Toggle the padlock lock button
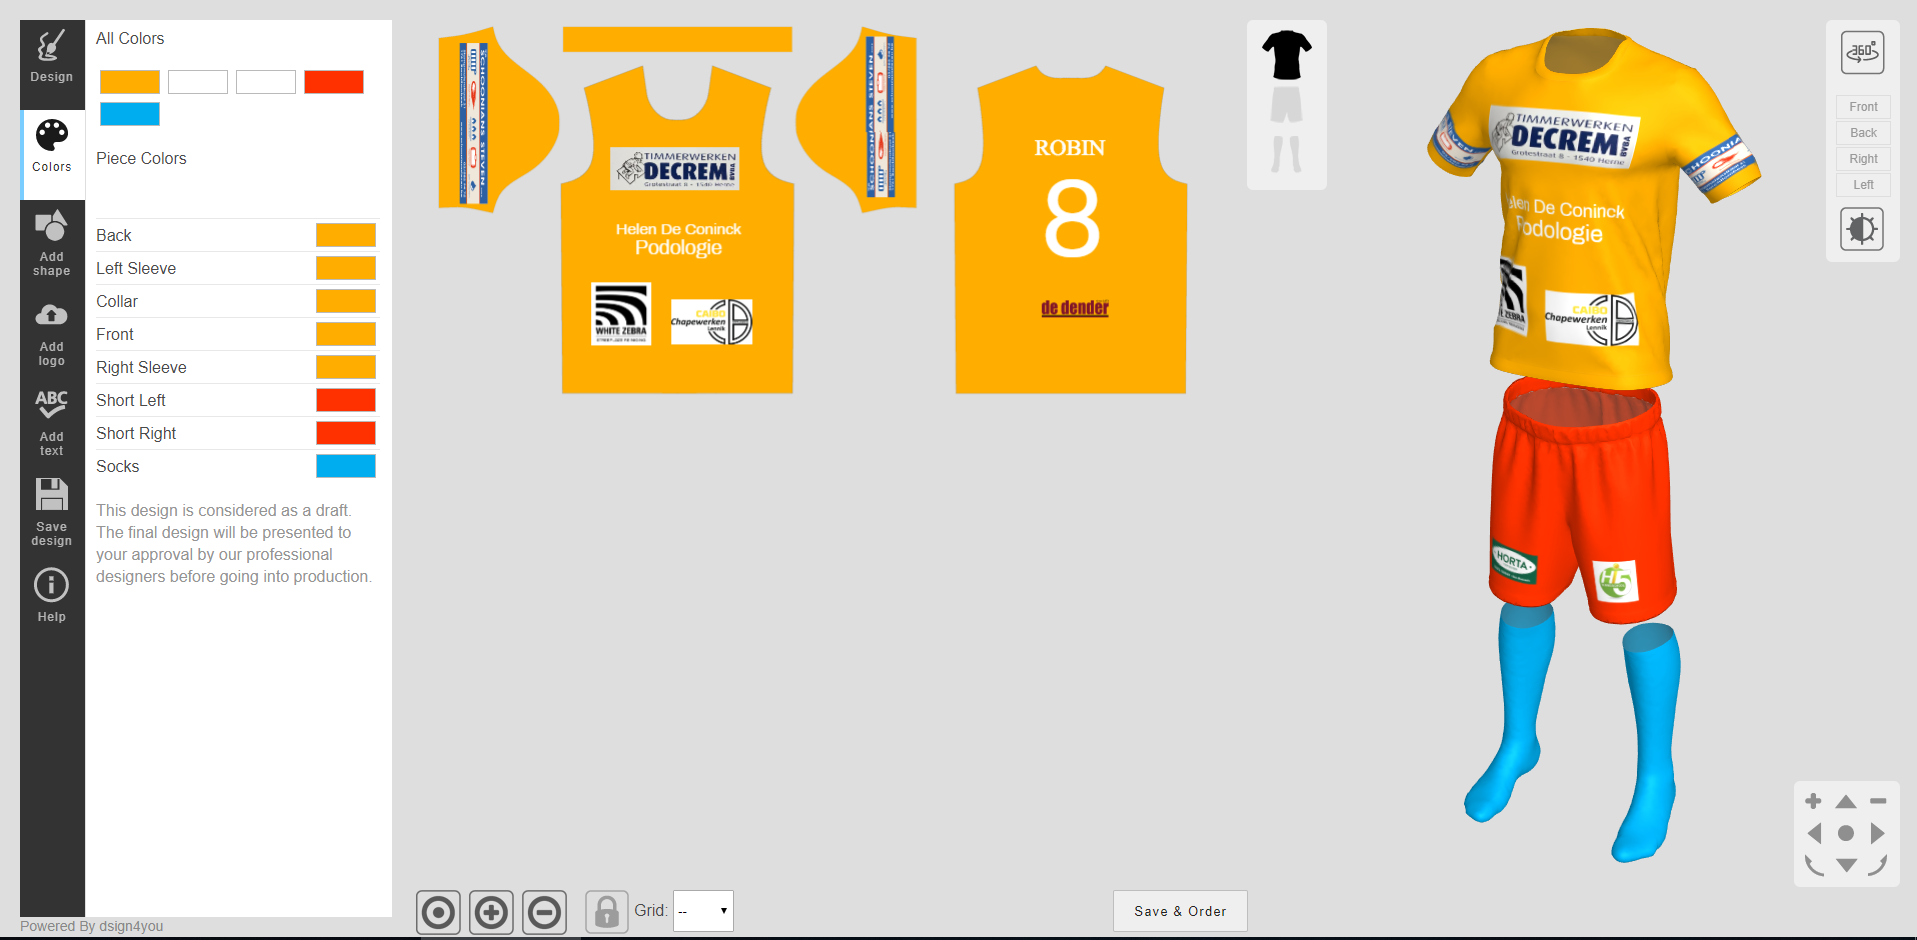This screenshot has height=940, width=1917. 606,912
